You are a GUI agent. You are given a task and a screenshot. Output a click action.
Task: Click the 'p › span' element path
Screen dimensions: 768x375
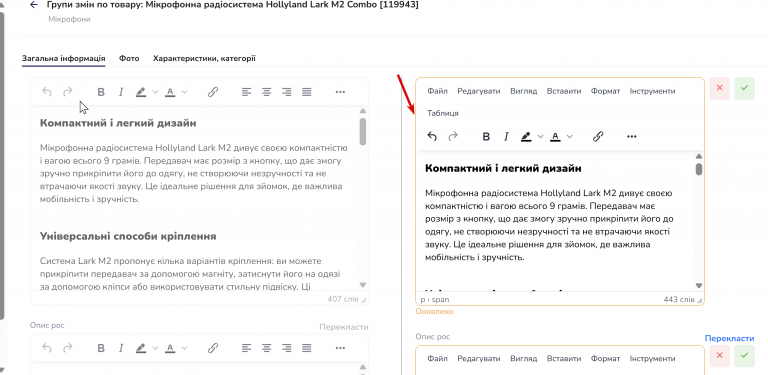coord(435,299)
